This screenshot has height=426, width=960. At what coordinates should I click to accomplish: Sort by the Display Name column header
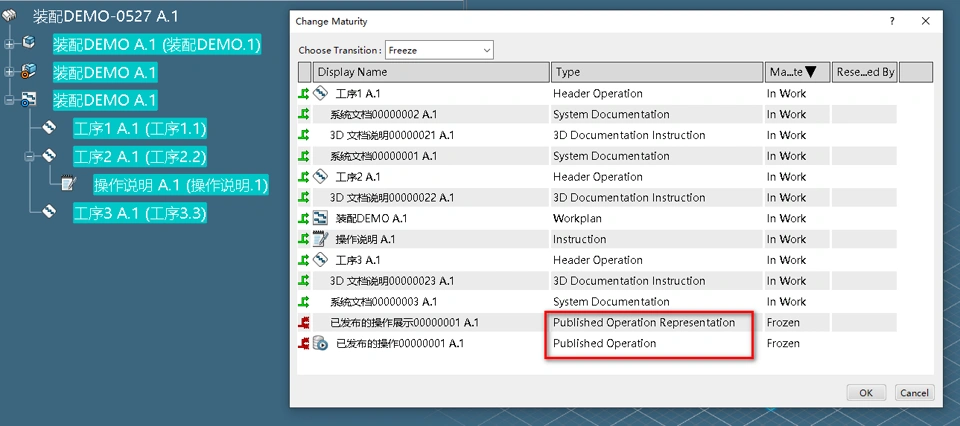click(x=431, y=72)
